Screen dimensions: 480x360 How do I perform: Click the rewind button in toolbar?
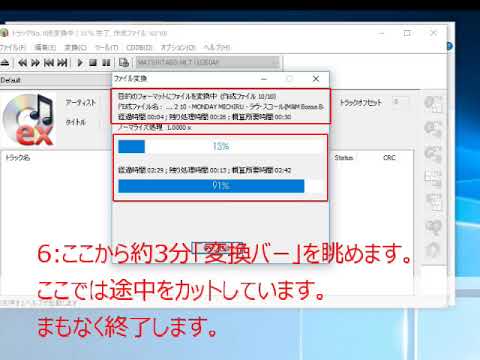22,62
